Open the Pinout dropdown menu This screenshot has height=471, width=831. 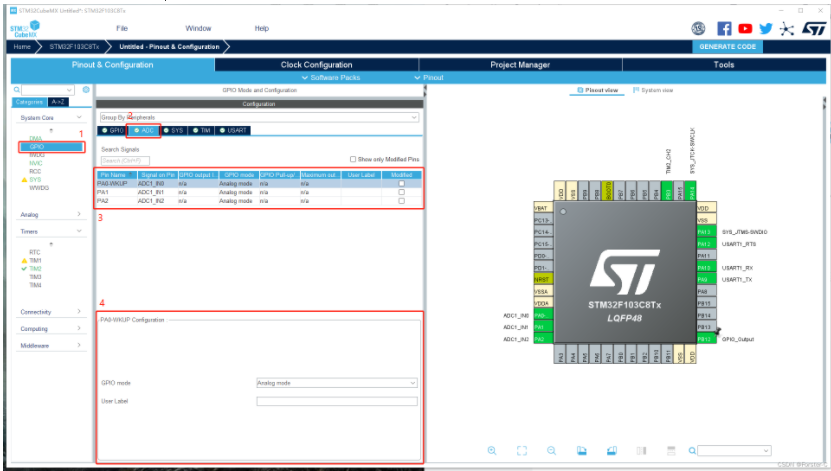point(429,77)
